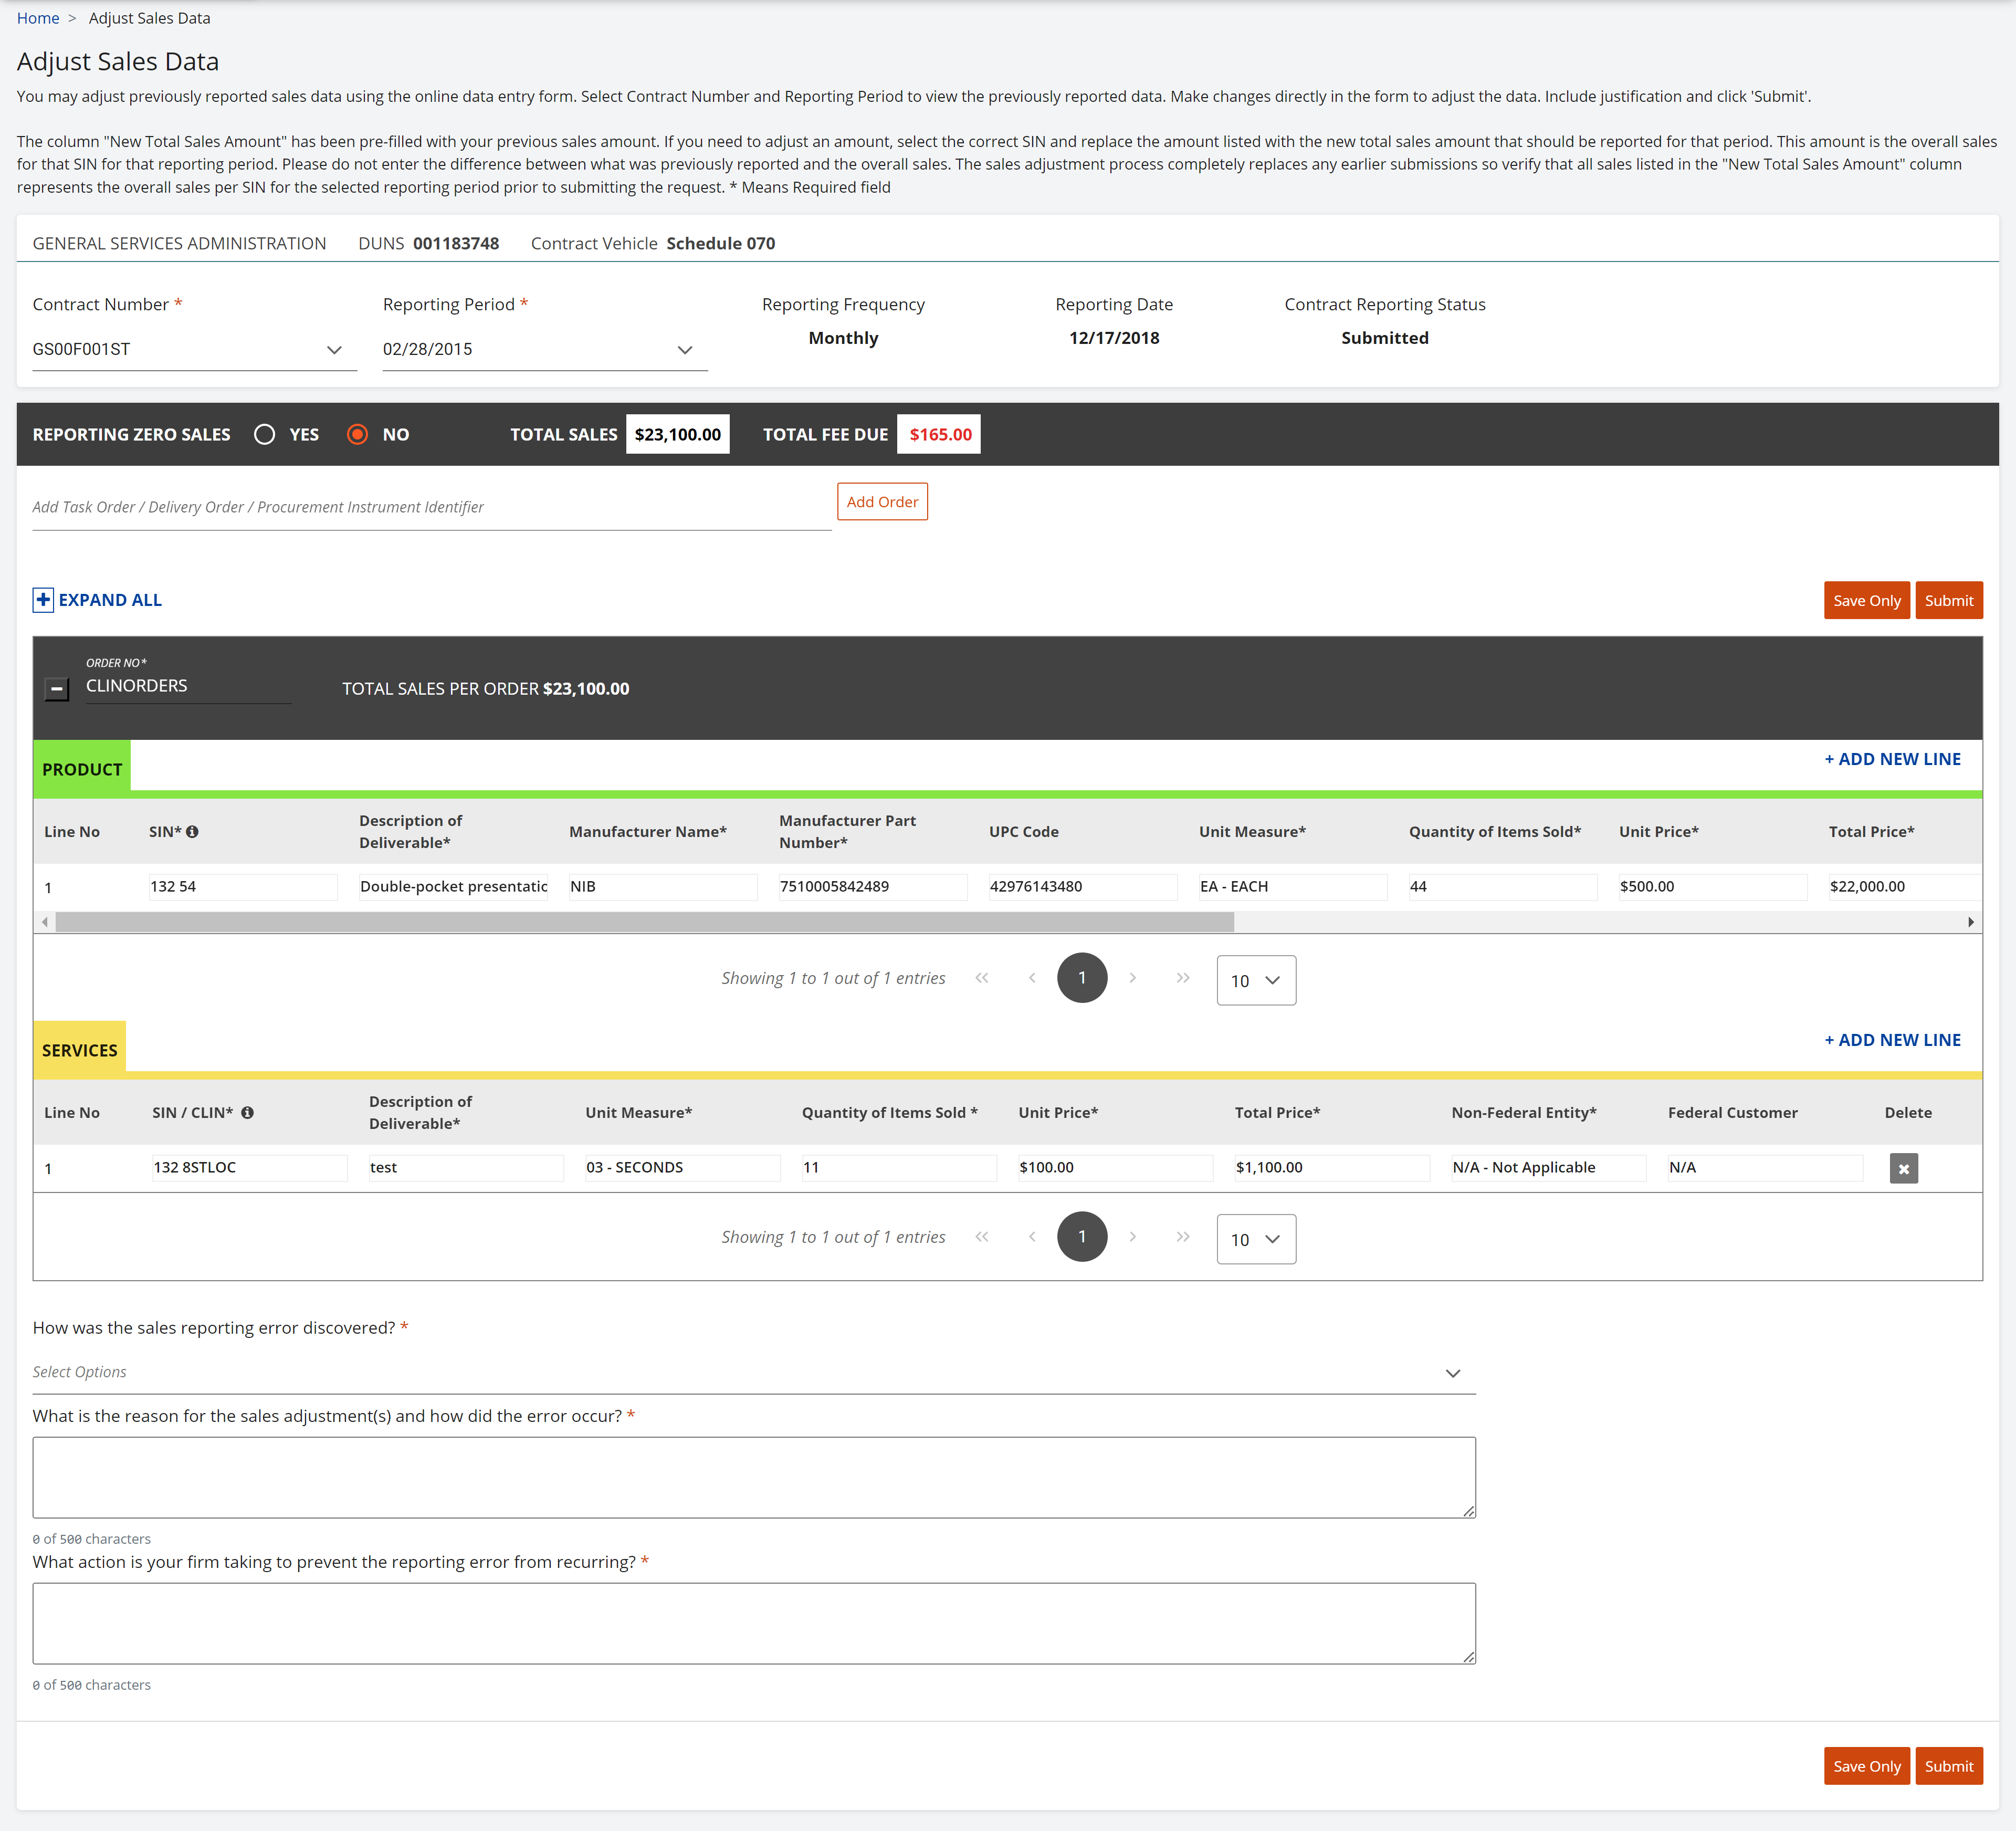
Task: Go to next page in Product pagination
Action: (1132, 978)
